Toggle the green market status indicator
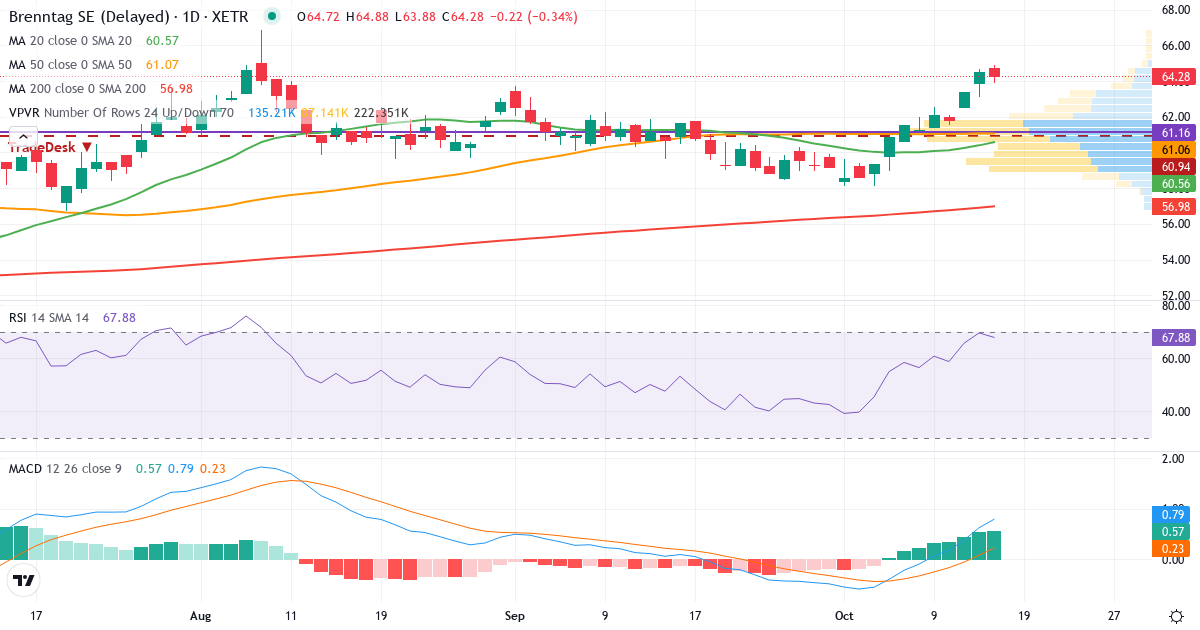Image resolution: width=1200 pixels, height=630 pixels. click(x=271, y=17)
